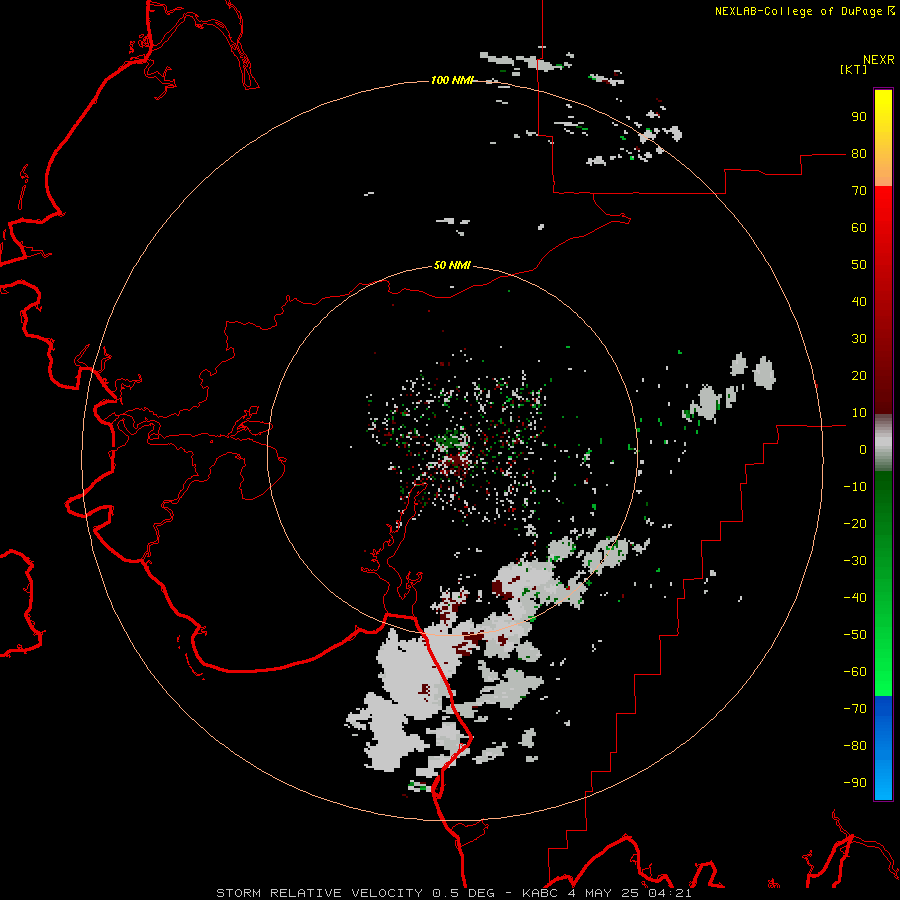Viewport: 900px width, 900px height.
Task: Click the NEXR label at top right
Action: point(879,60)
